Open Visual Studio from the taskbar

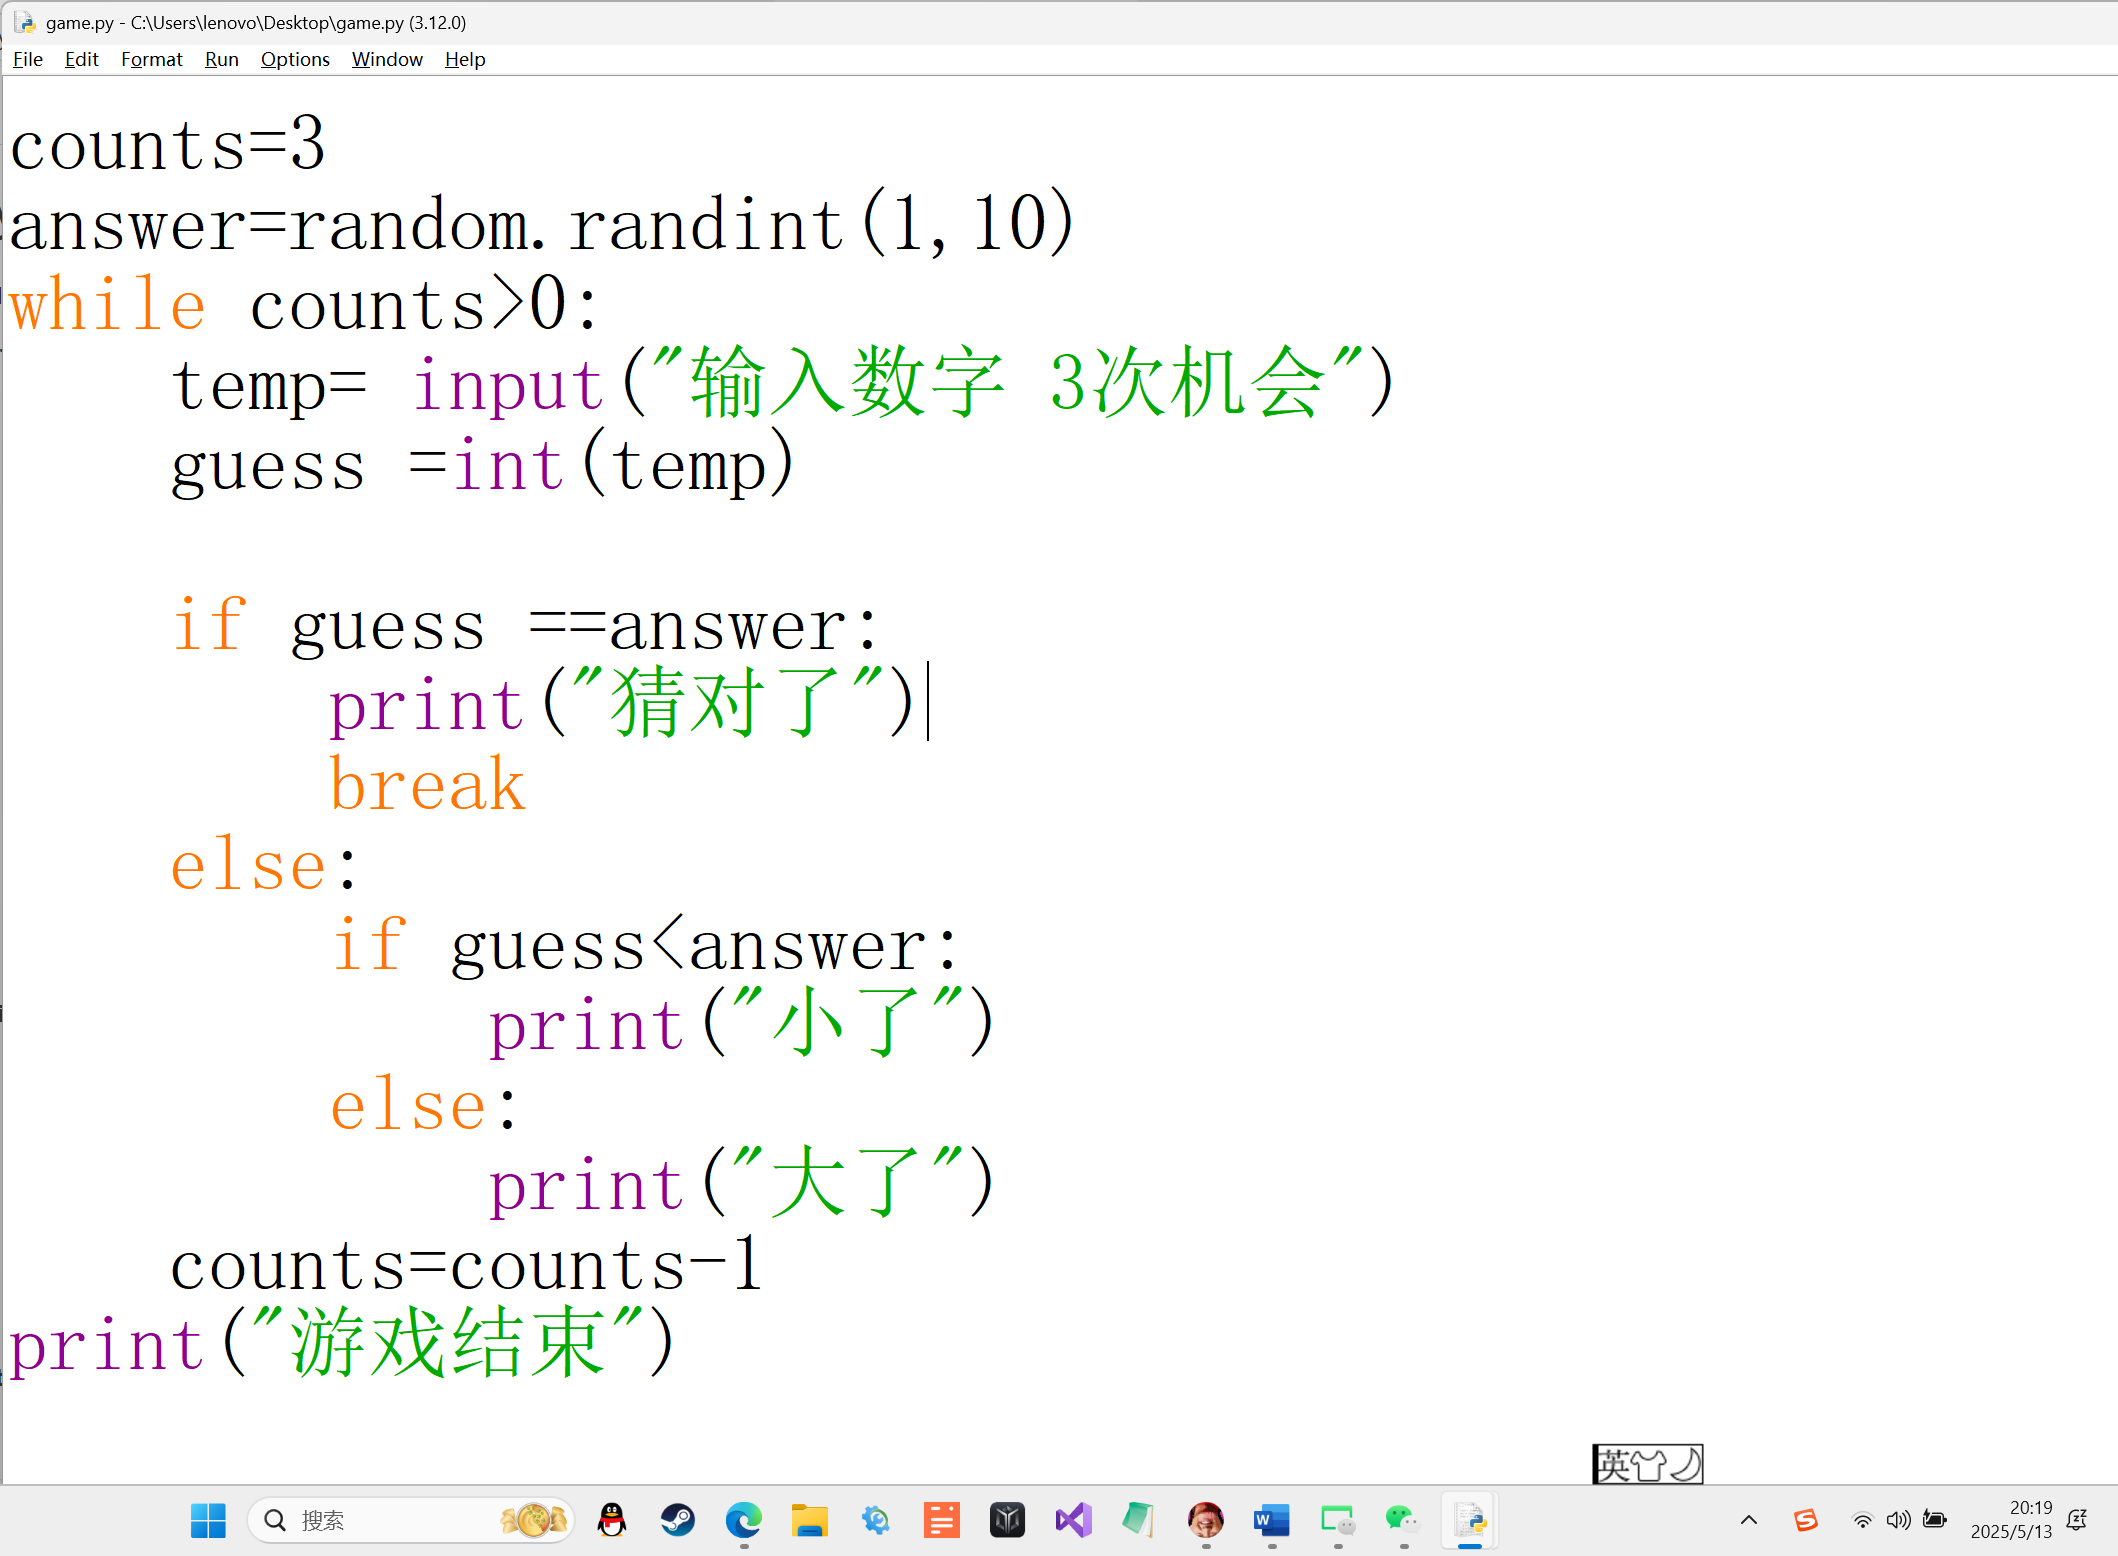click(1073, 1521)
